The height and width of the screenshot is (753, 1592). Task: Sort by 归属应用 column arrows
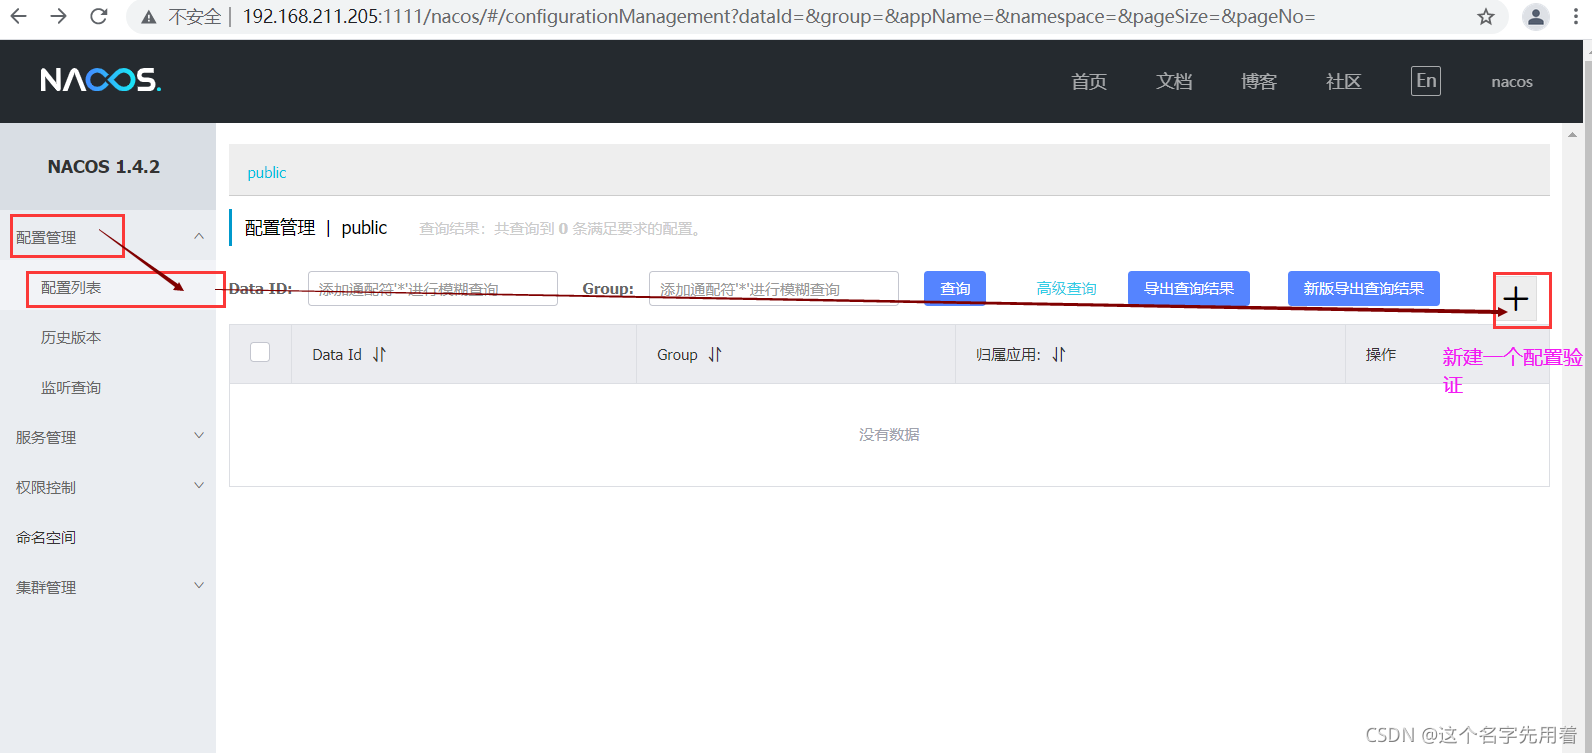[1059, 354]
